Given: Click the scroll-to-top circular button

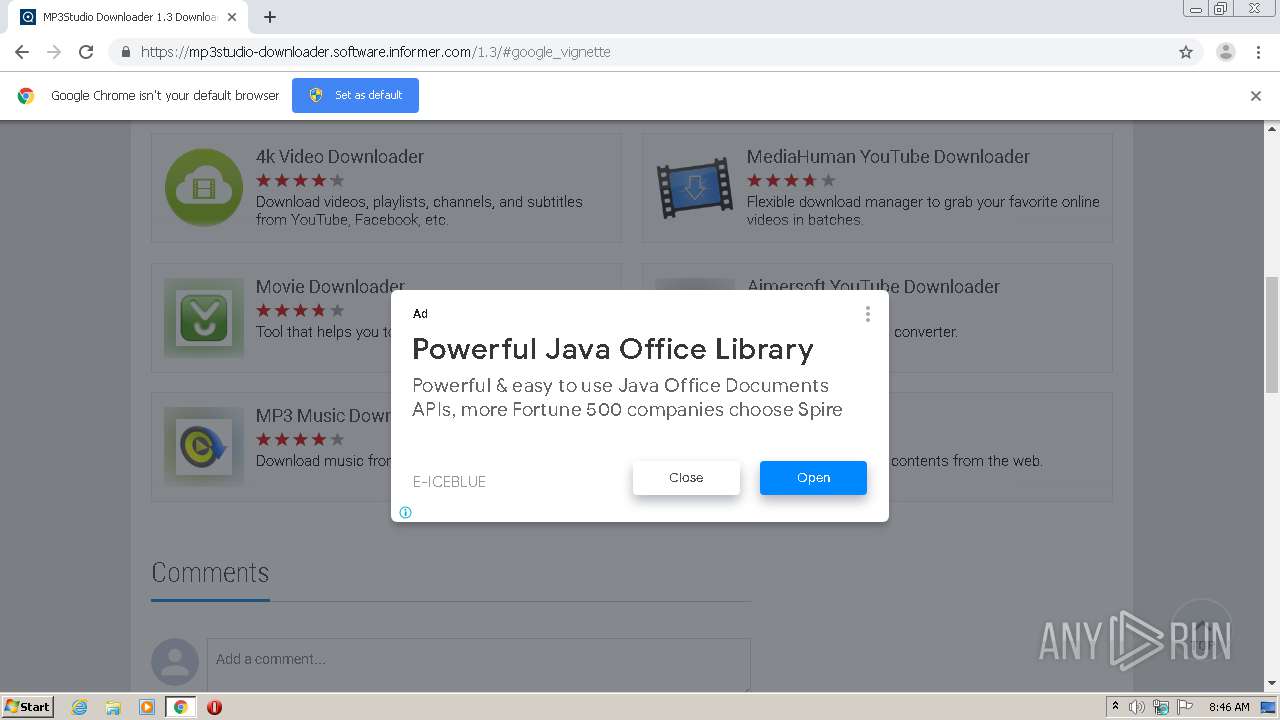Looking at the screenshot, I should point(1201,630).
